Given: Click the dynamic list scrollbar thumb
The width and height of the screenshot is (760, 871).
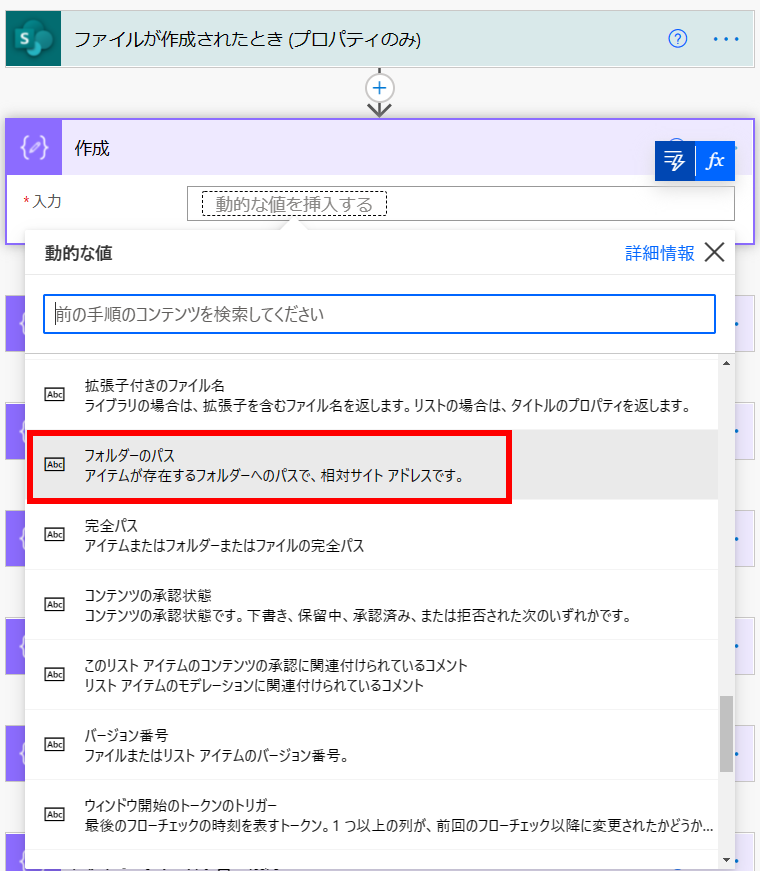Looking at the screenshot, I should click(726, 734).
